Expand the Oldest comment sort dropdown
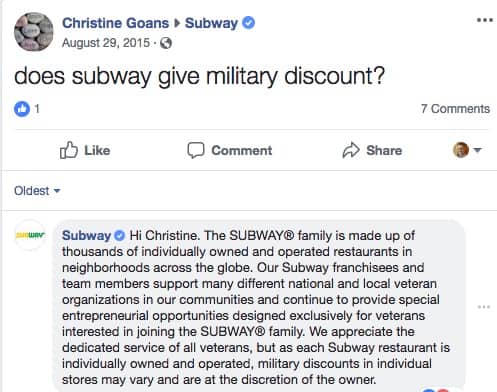 (x=37, y=191)
